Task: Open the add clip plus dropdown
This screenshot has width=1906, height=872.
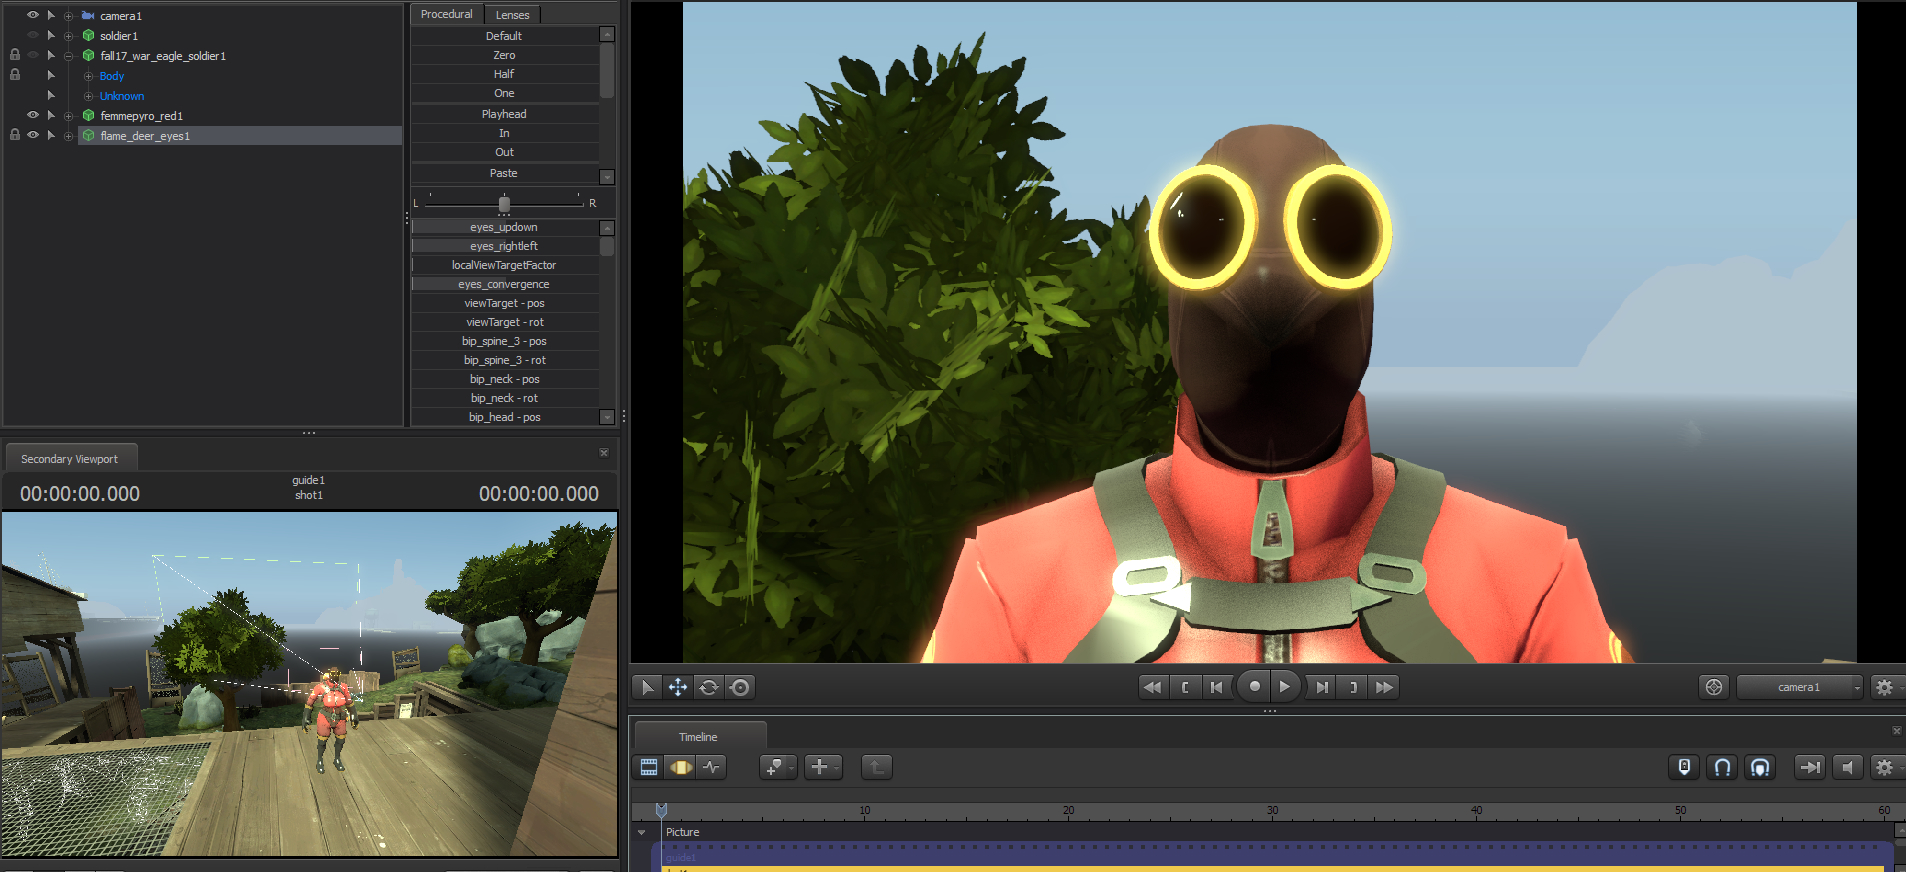Action: pos(823,767)
